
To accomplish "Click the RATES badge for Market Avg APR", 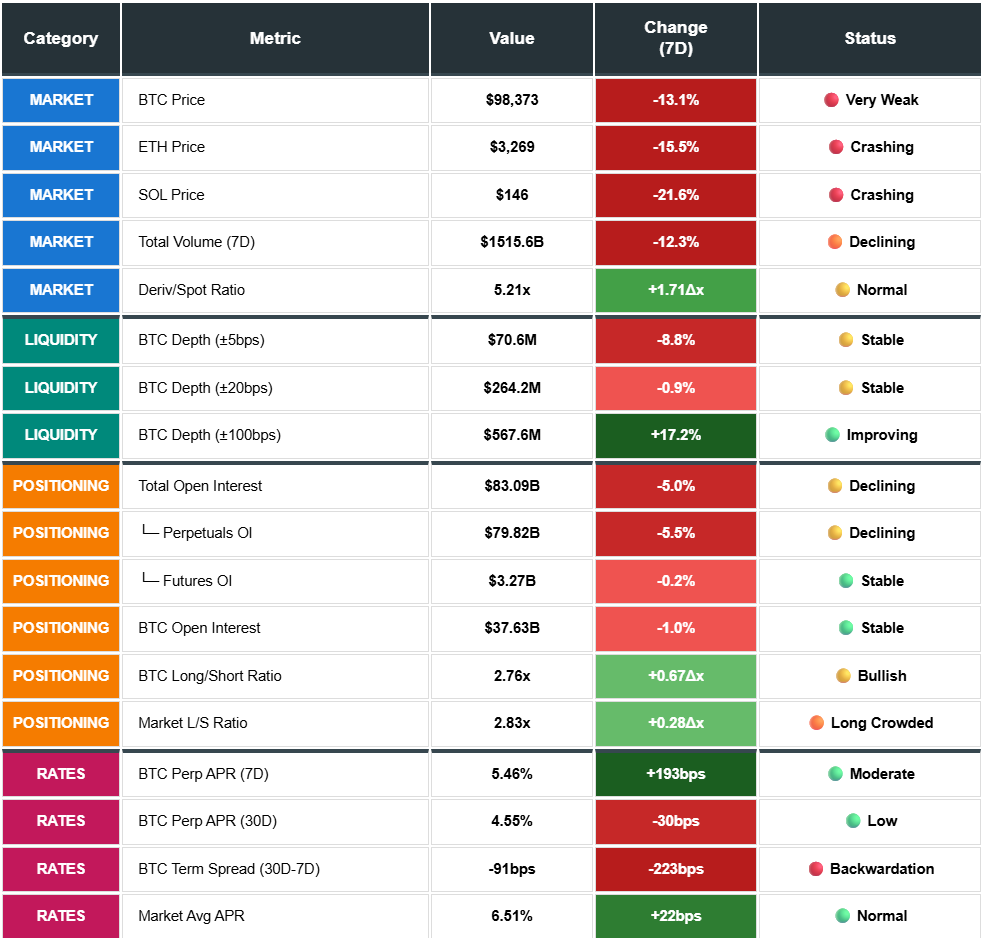I will [61, 916].
